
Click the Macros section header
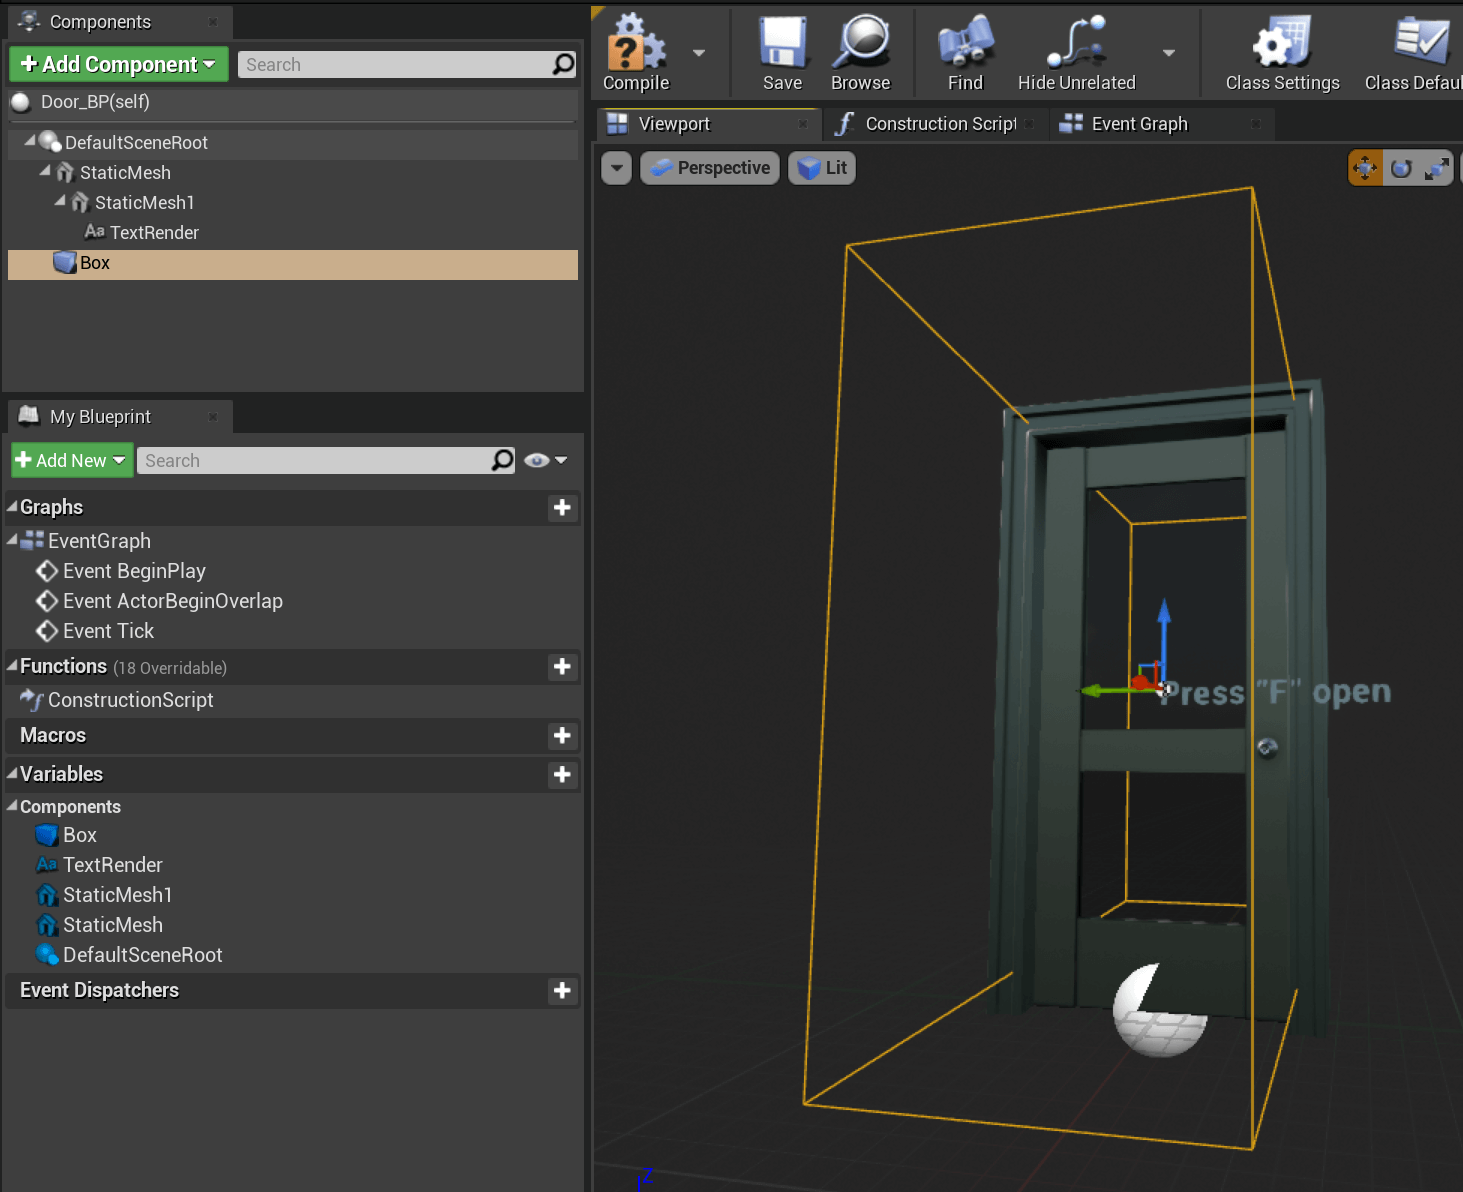click(x=293, y=736)
